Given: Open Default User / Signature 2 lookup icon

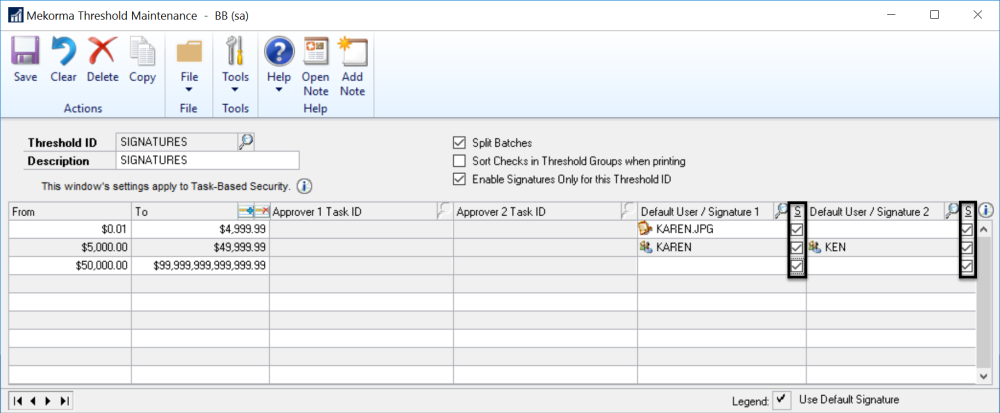Looking at the screenshot, I should 952,210.
